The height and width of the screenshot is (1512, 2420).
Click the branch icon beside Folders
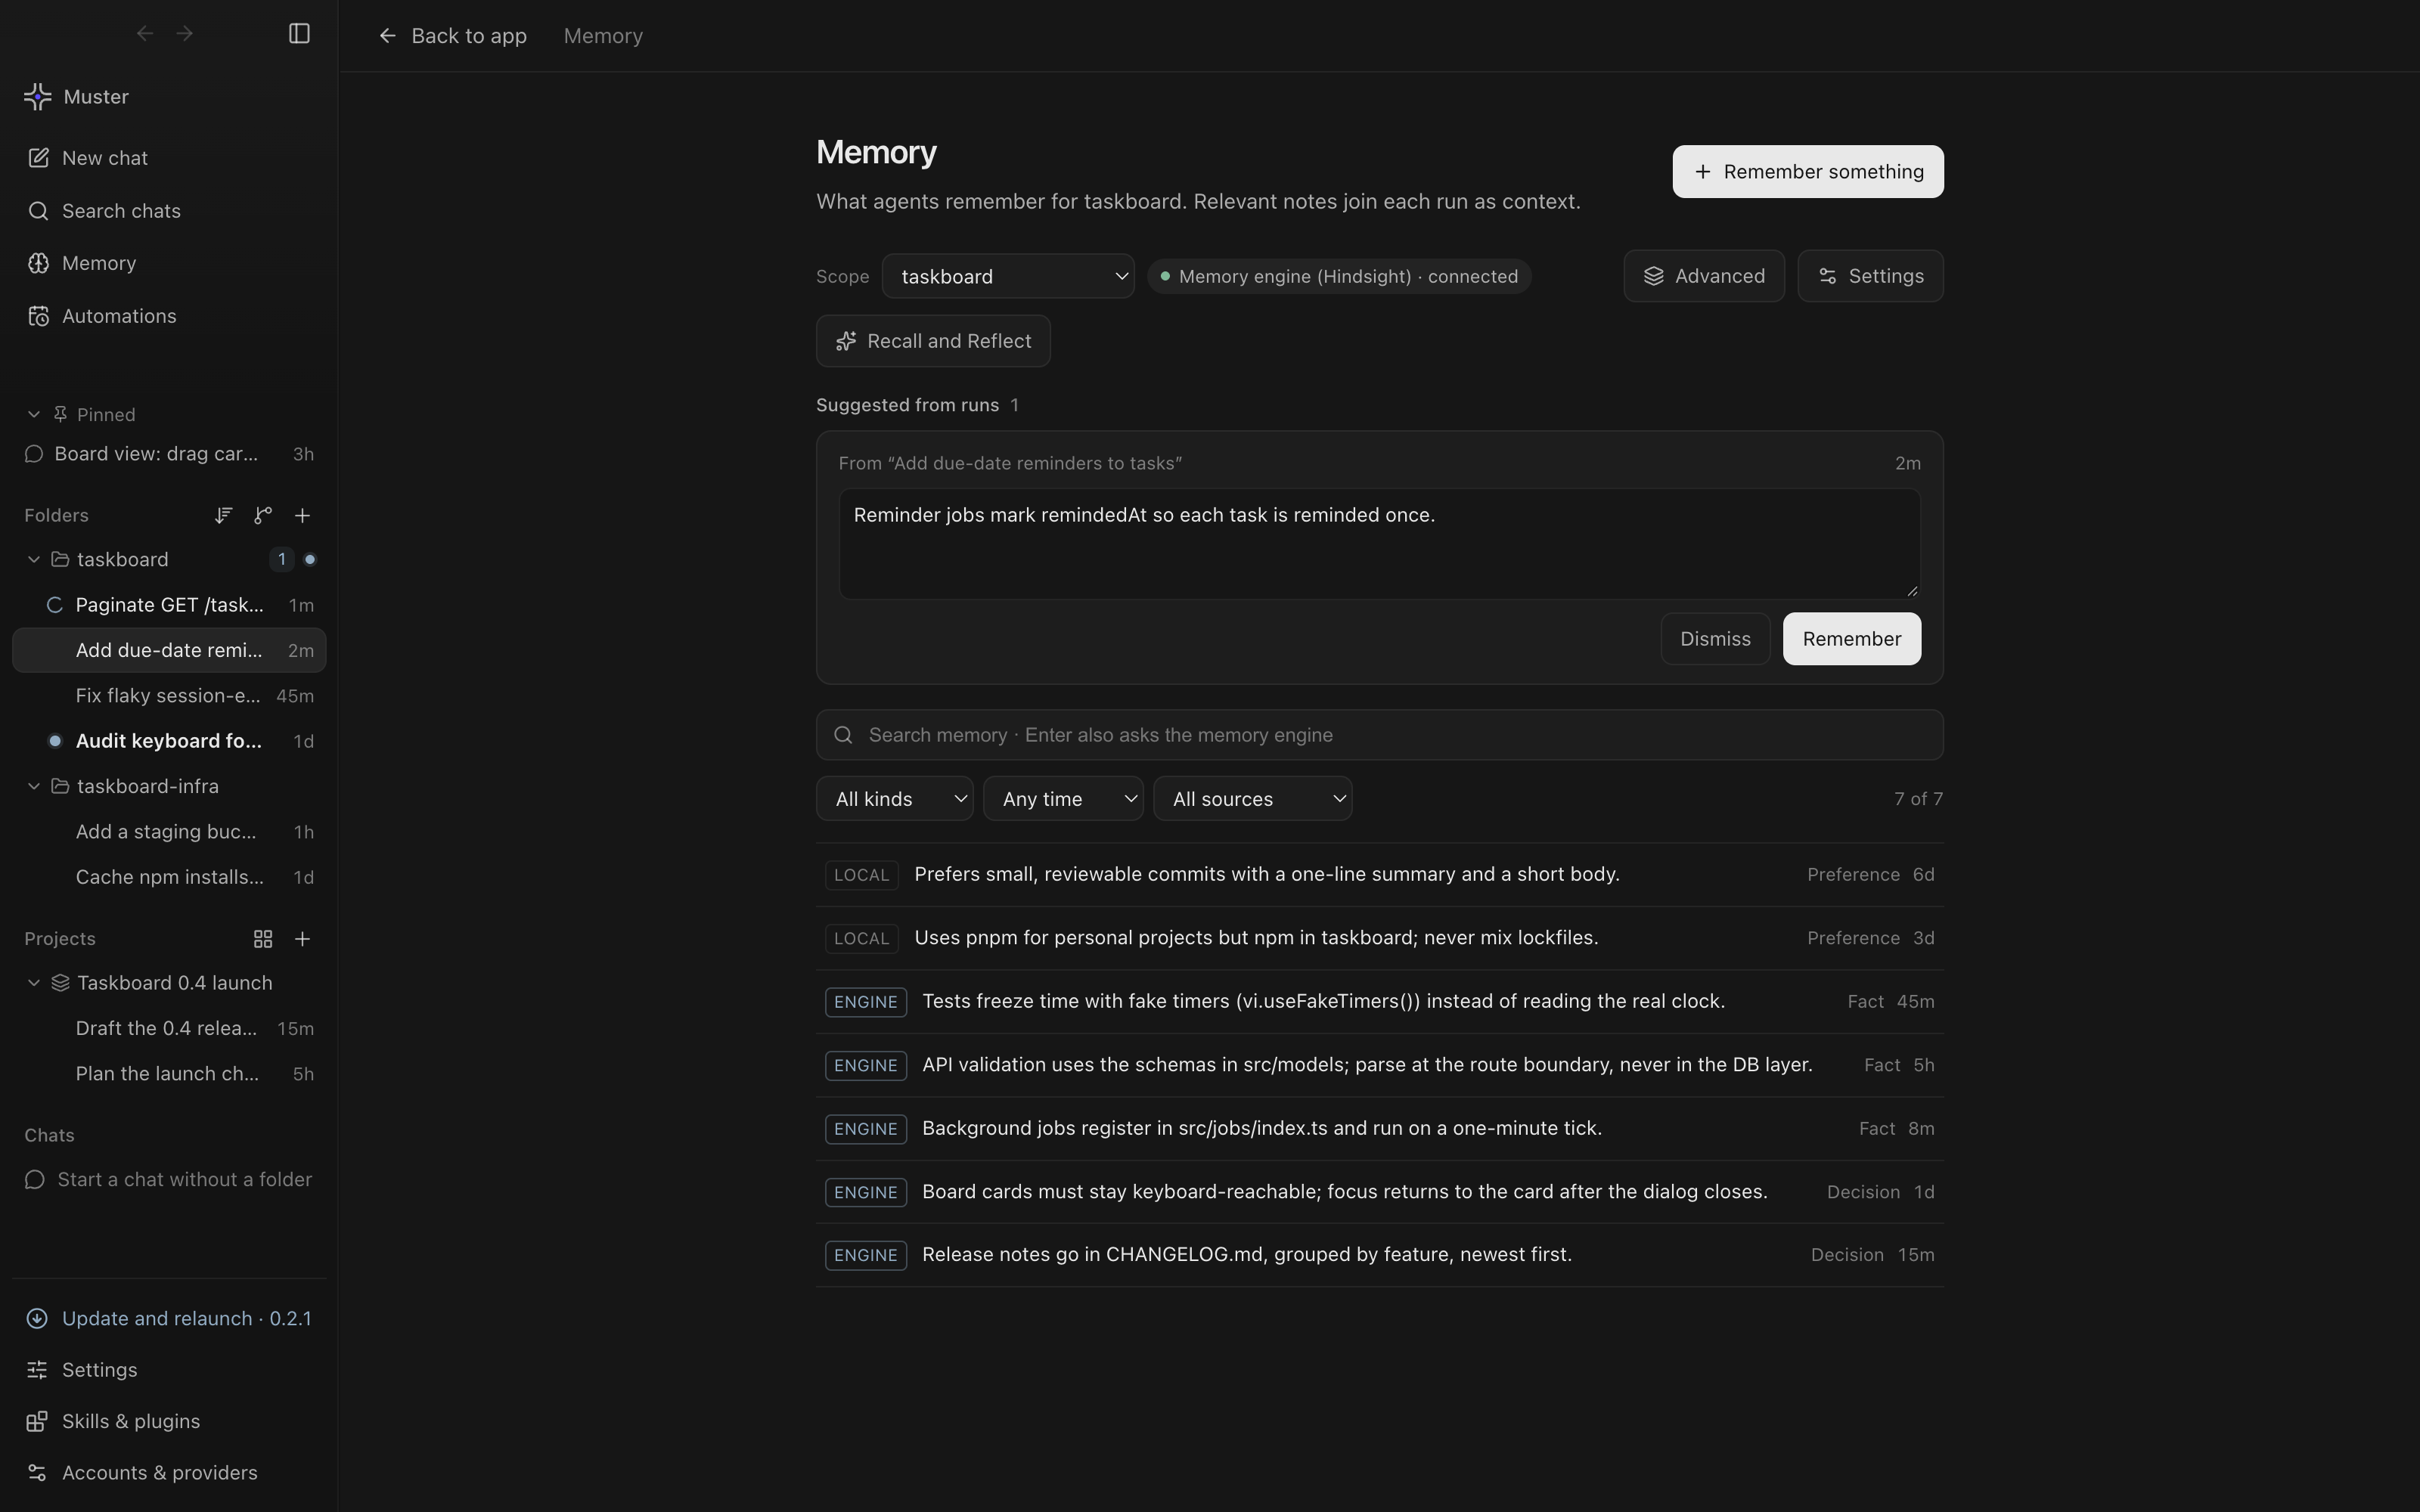click(263, 515)
